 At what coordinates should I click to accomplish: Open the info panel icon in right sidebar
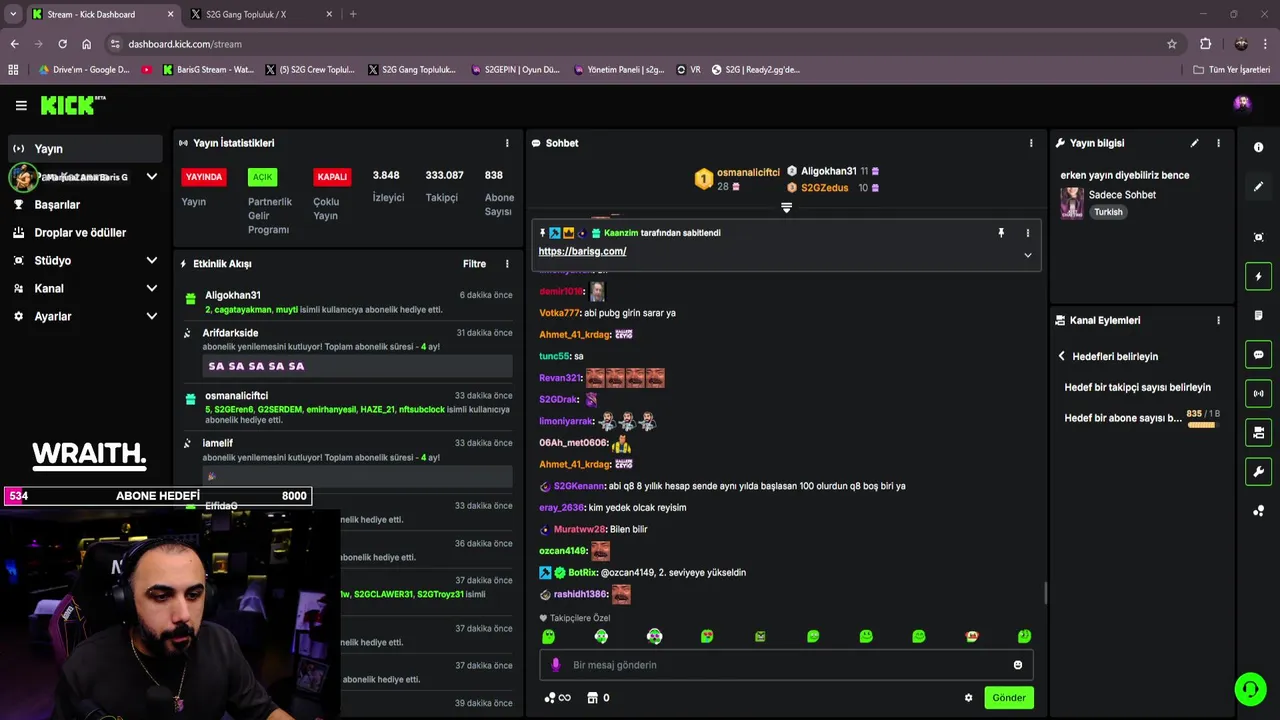(1258, 147)
